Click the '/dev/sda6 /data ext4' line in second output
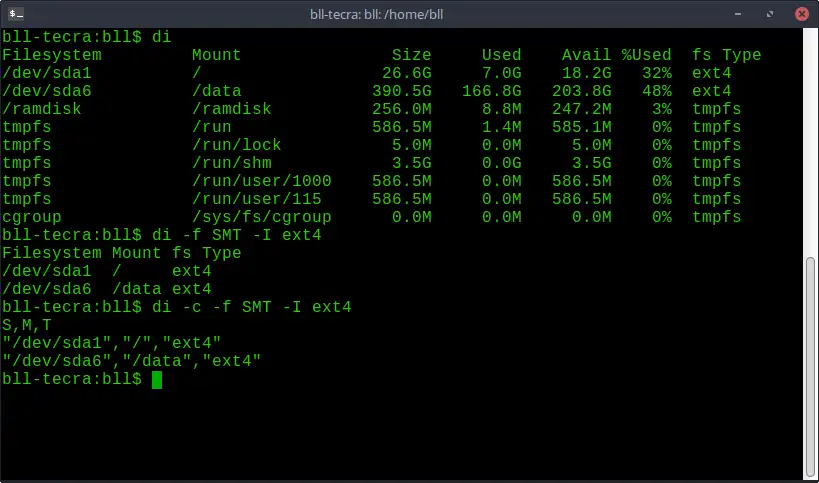This screenshot has width=819, height=483. (x=107, y=289)
